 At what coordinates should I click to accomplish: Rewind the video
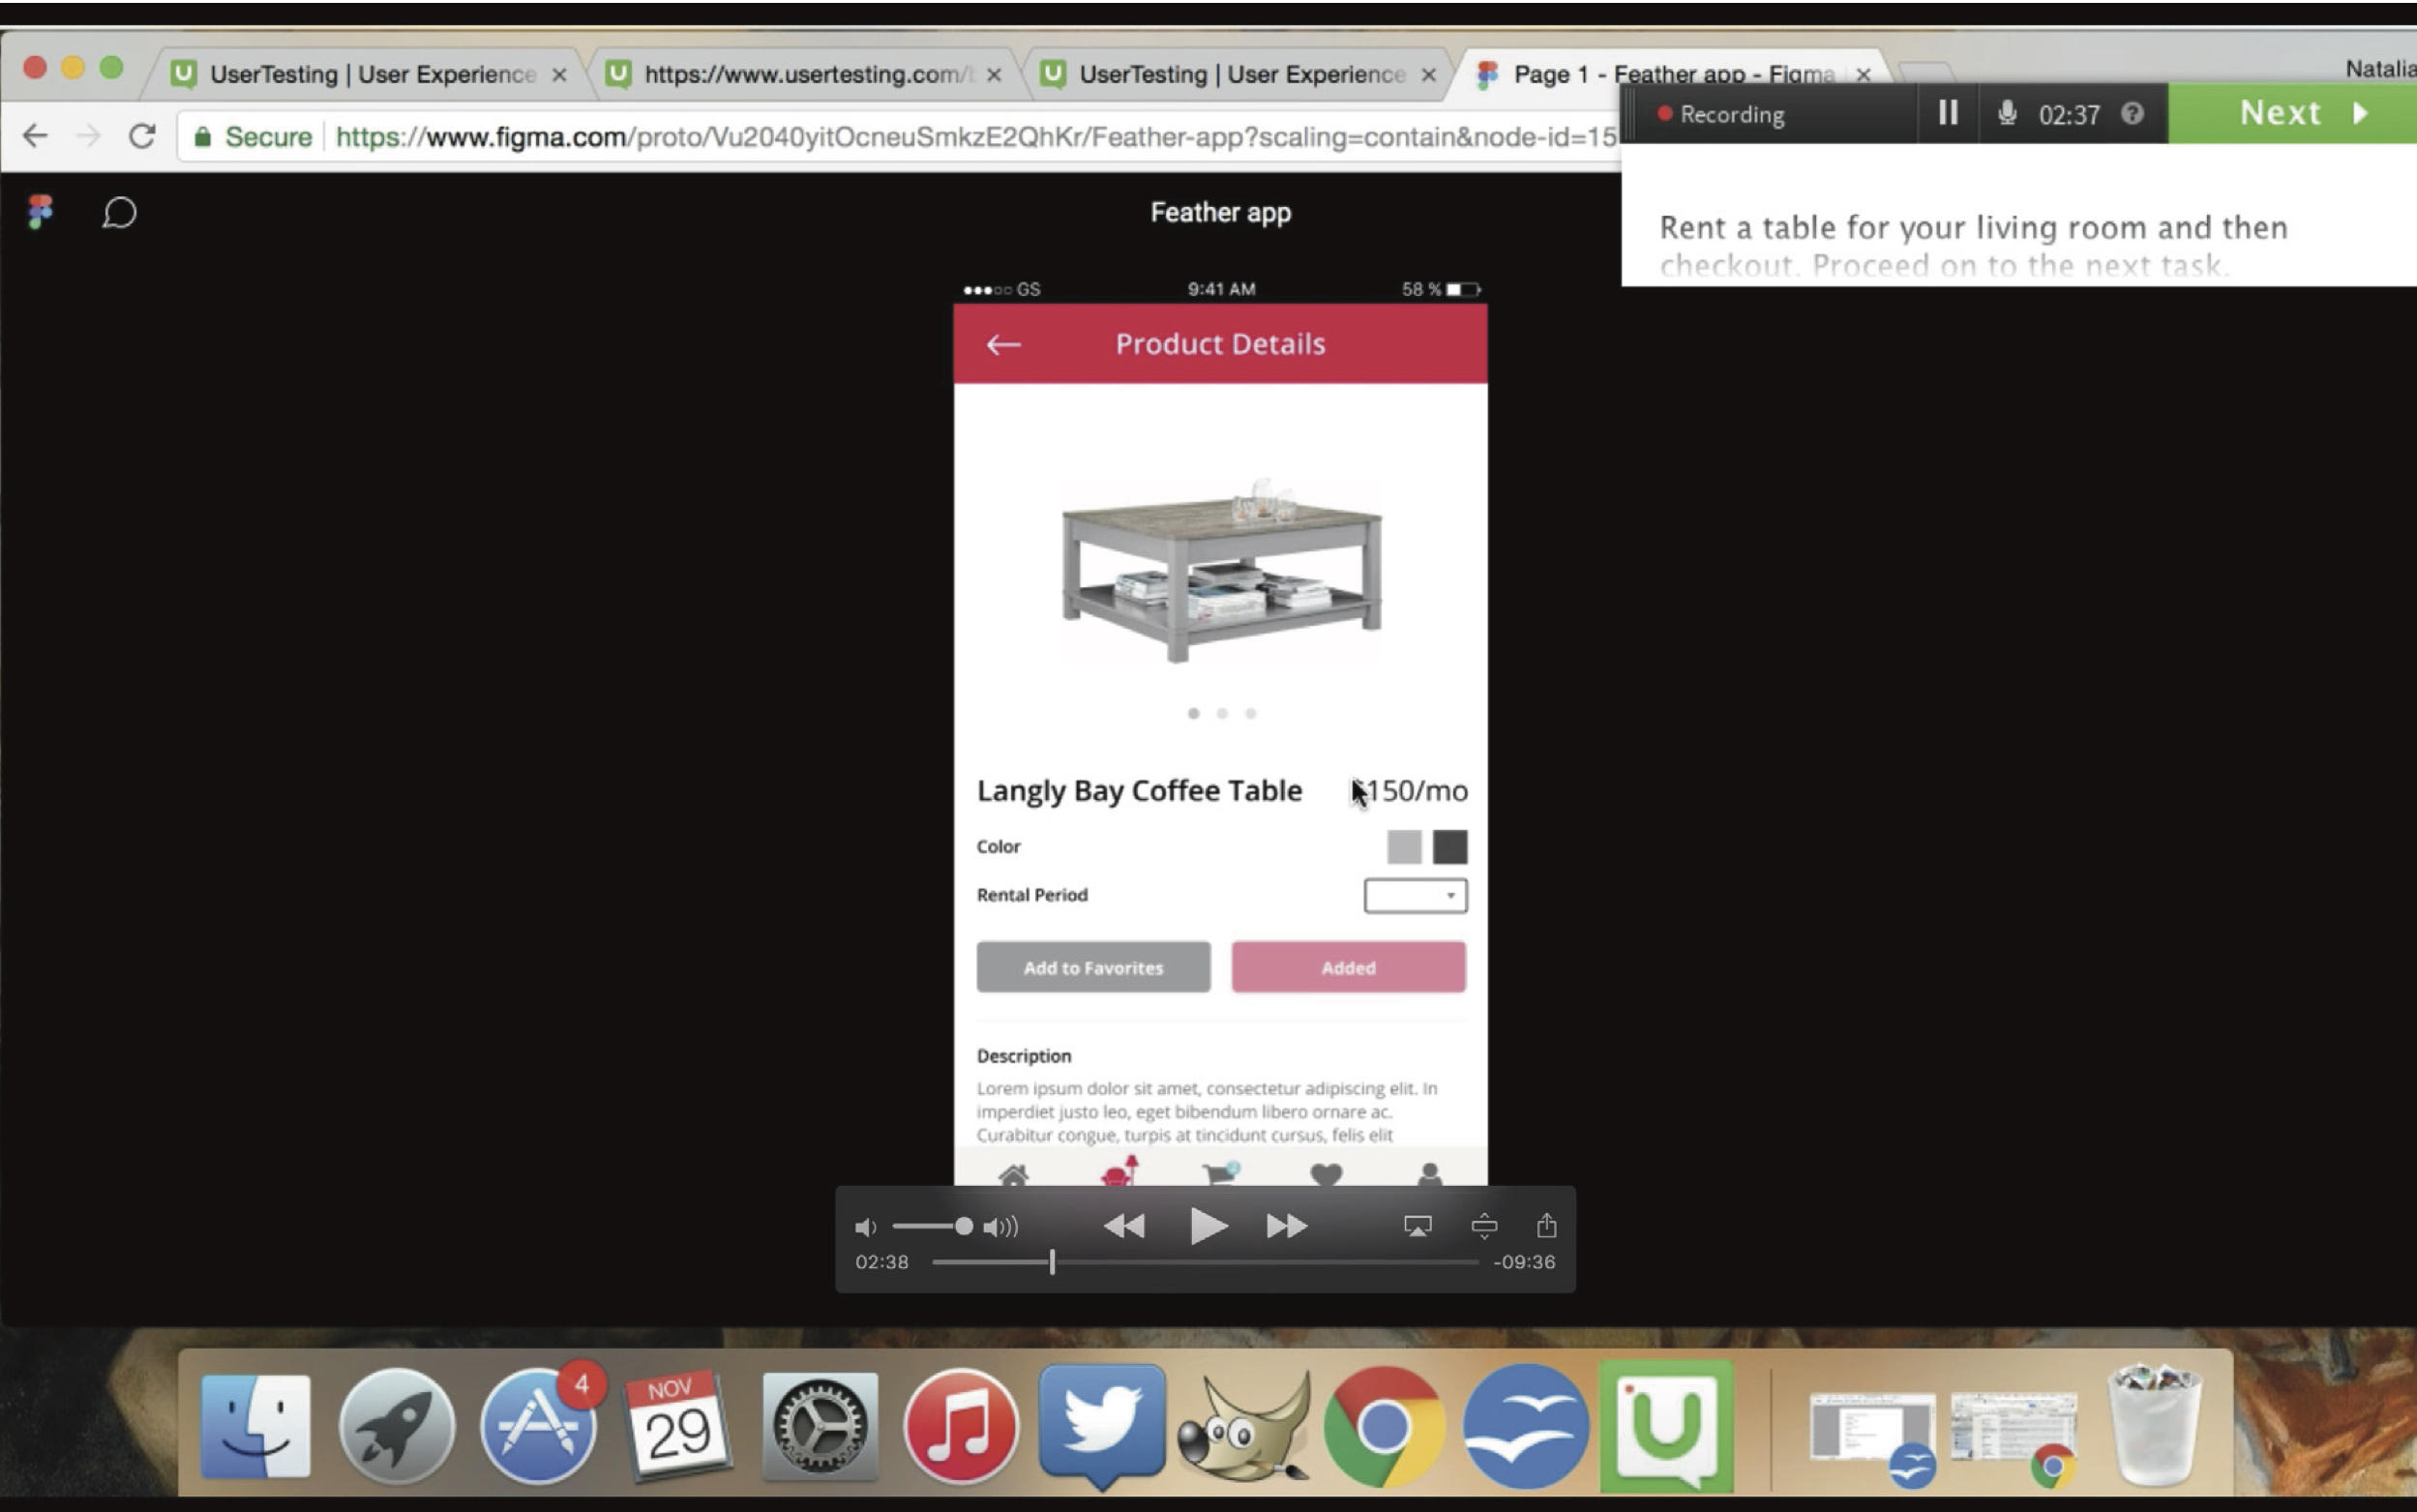pyautogui.click(x=1124, y=1226)
